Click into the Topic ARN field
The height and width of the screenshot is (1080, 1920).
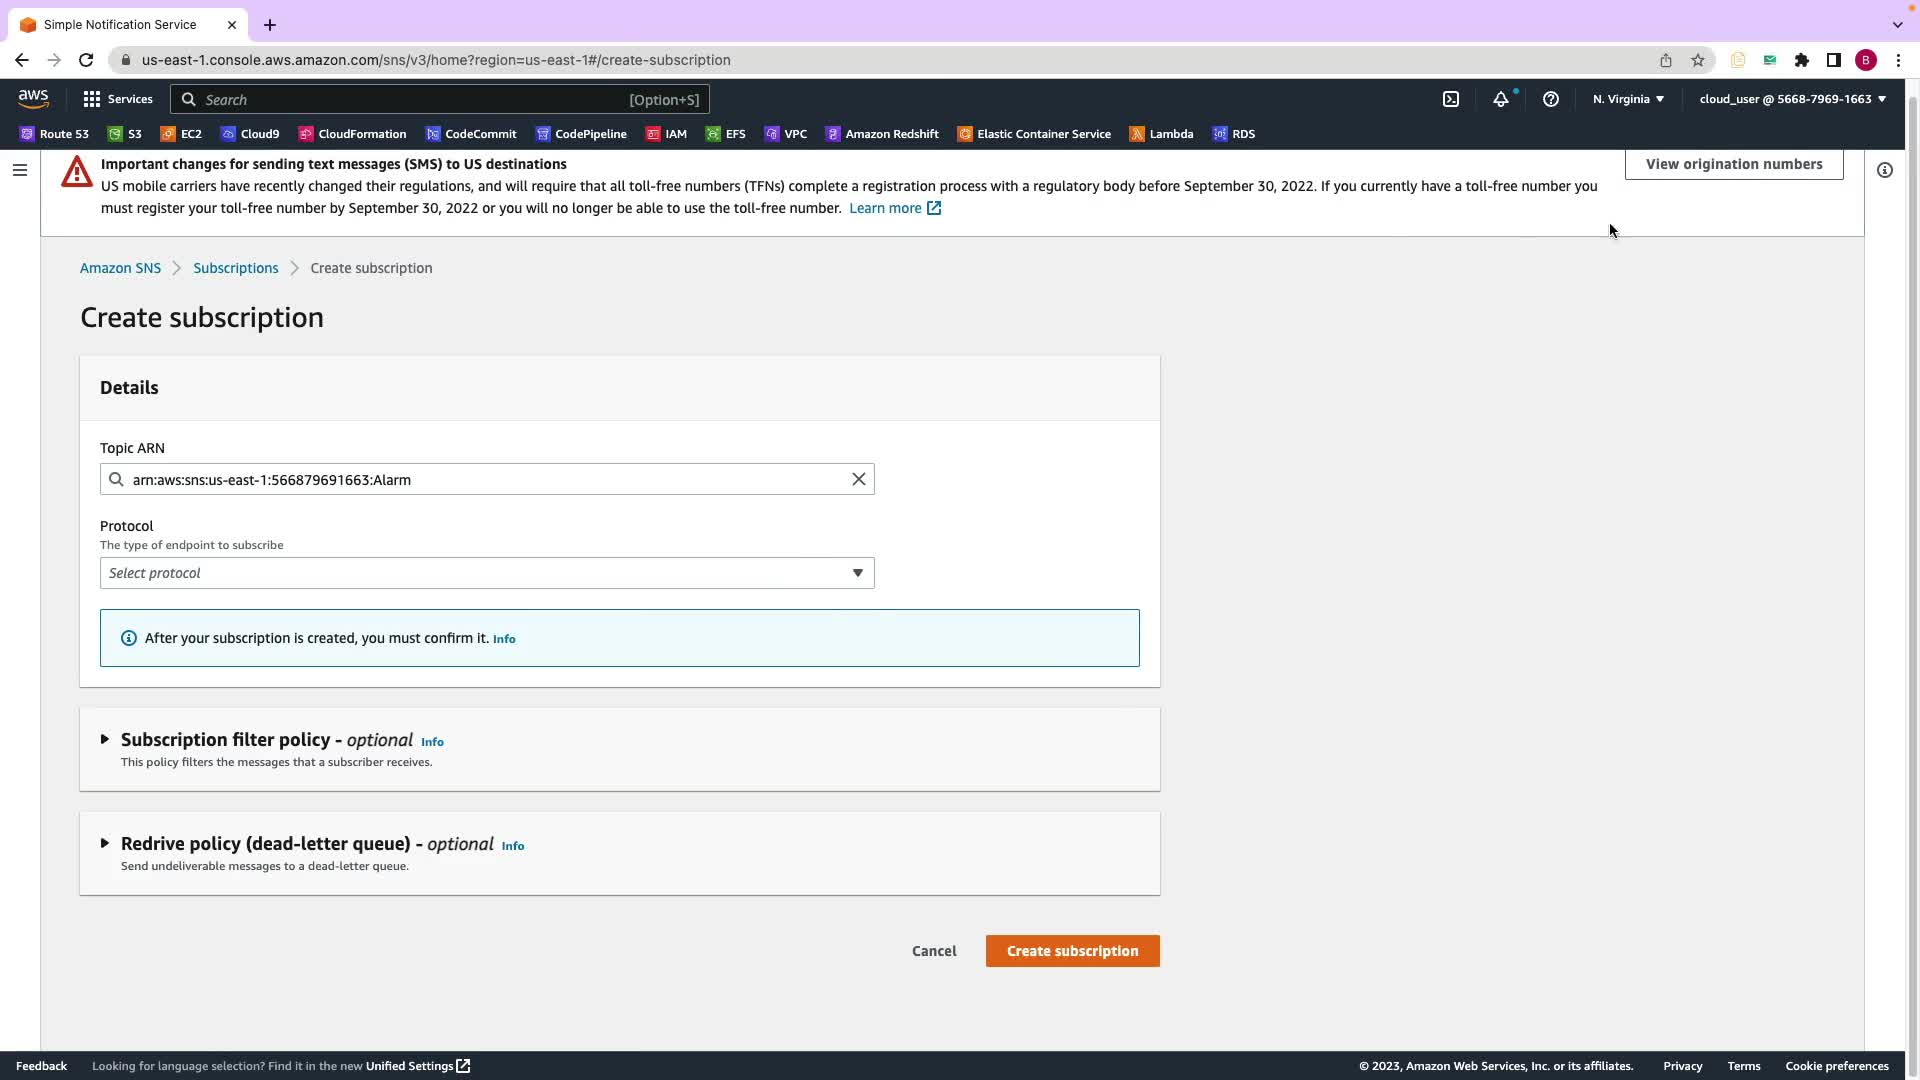tap(480, 480)
